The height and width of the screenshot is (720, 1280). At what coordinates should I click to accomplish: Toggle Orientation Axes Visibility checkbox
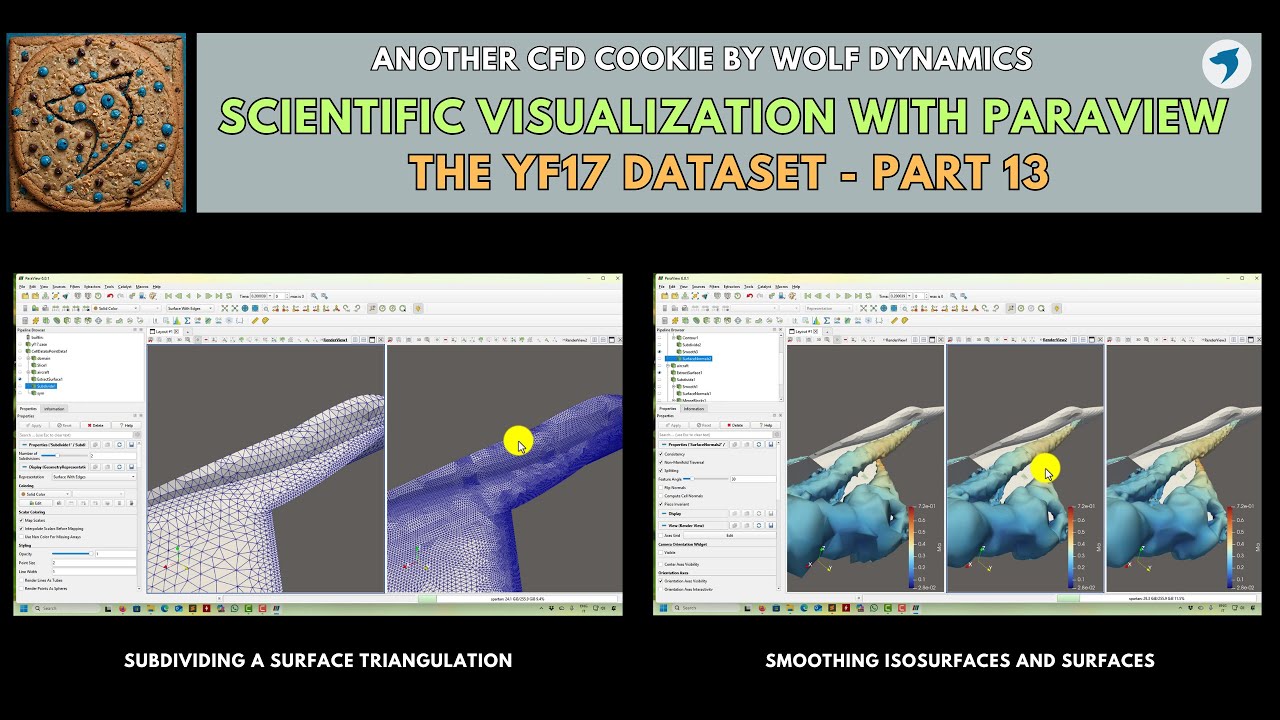(x=661, y=581)
